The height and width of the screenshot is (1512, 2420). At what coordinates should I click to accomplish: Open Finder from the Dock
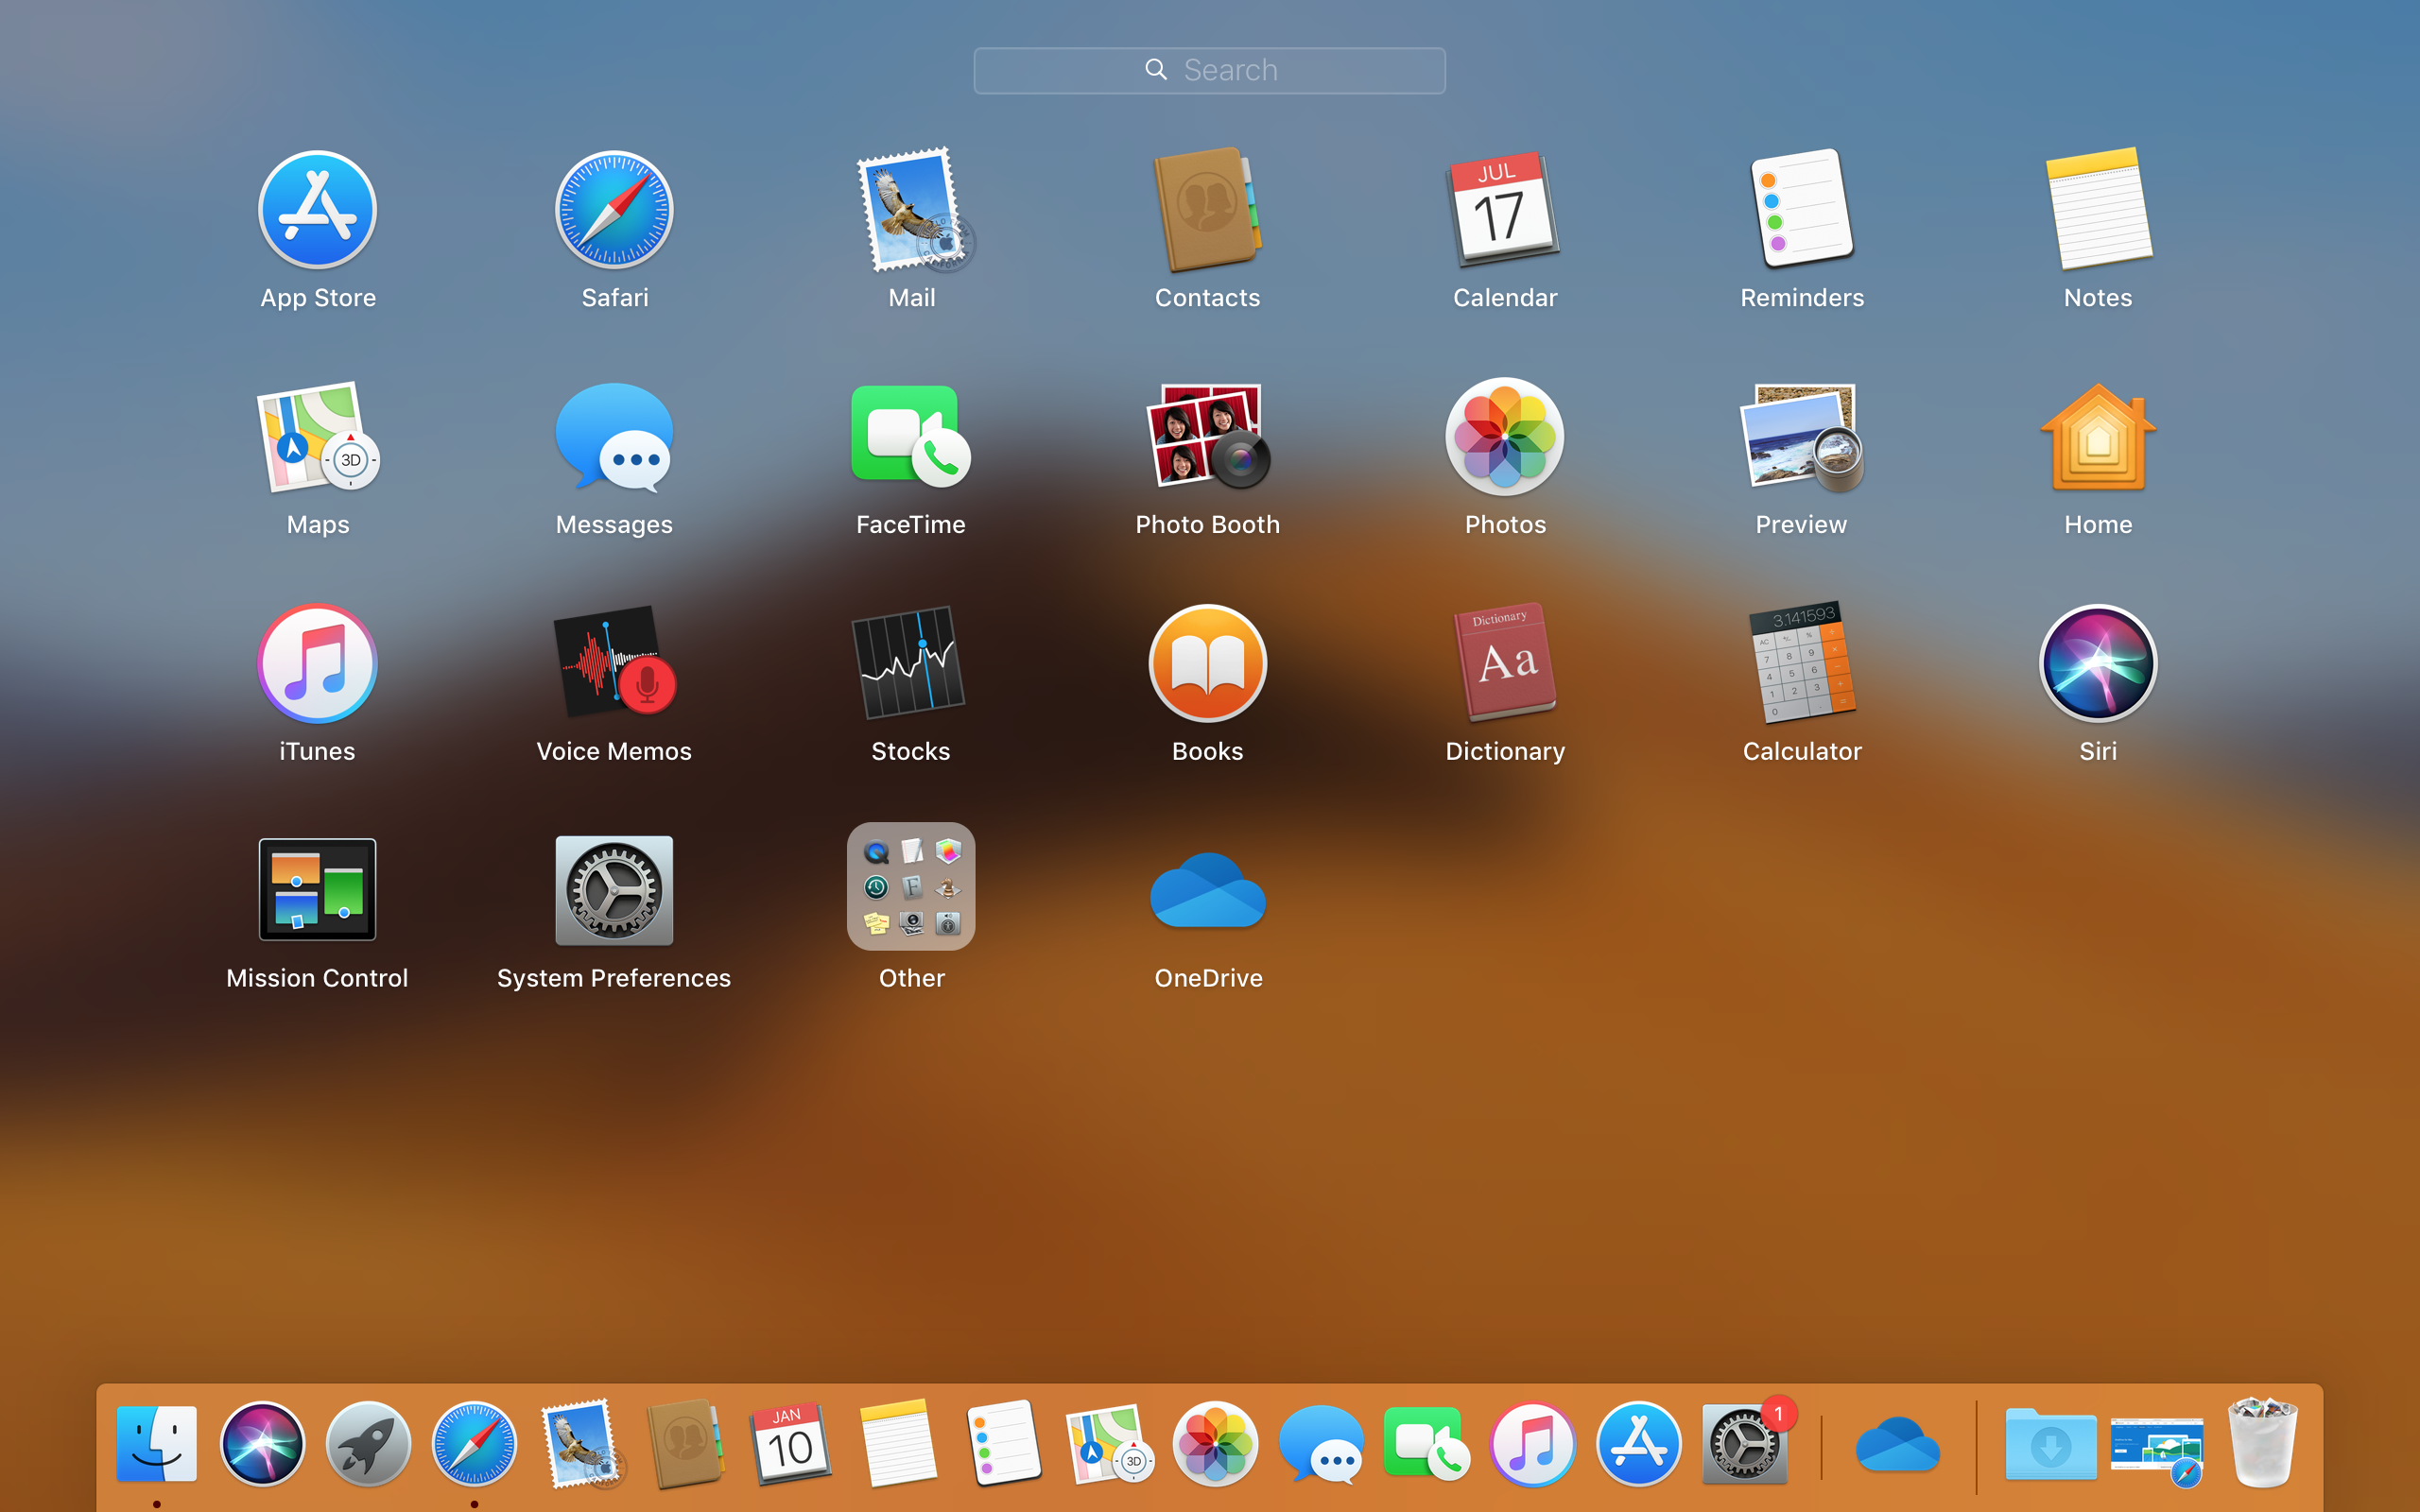coord(157,1444)
